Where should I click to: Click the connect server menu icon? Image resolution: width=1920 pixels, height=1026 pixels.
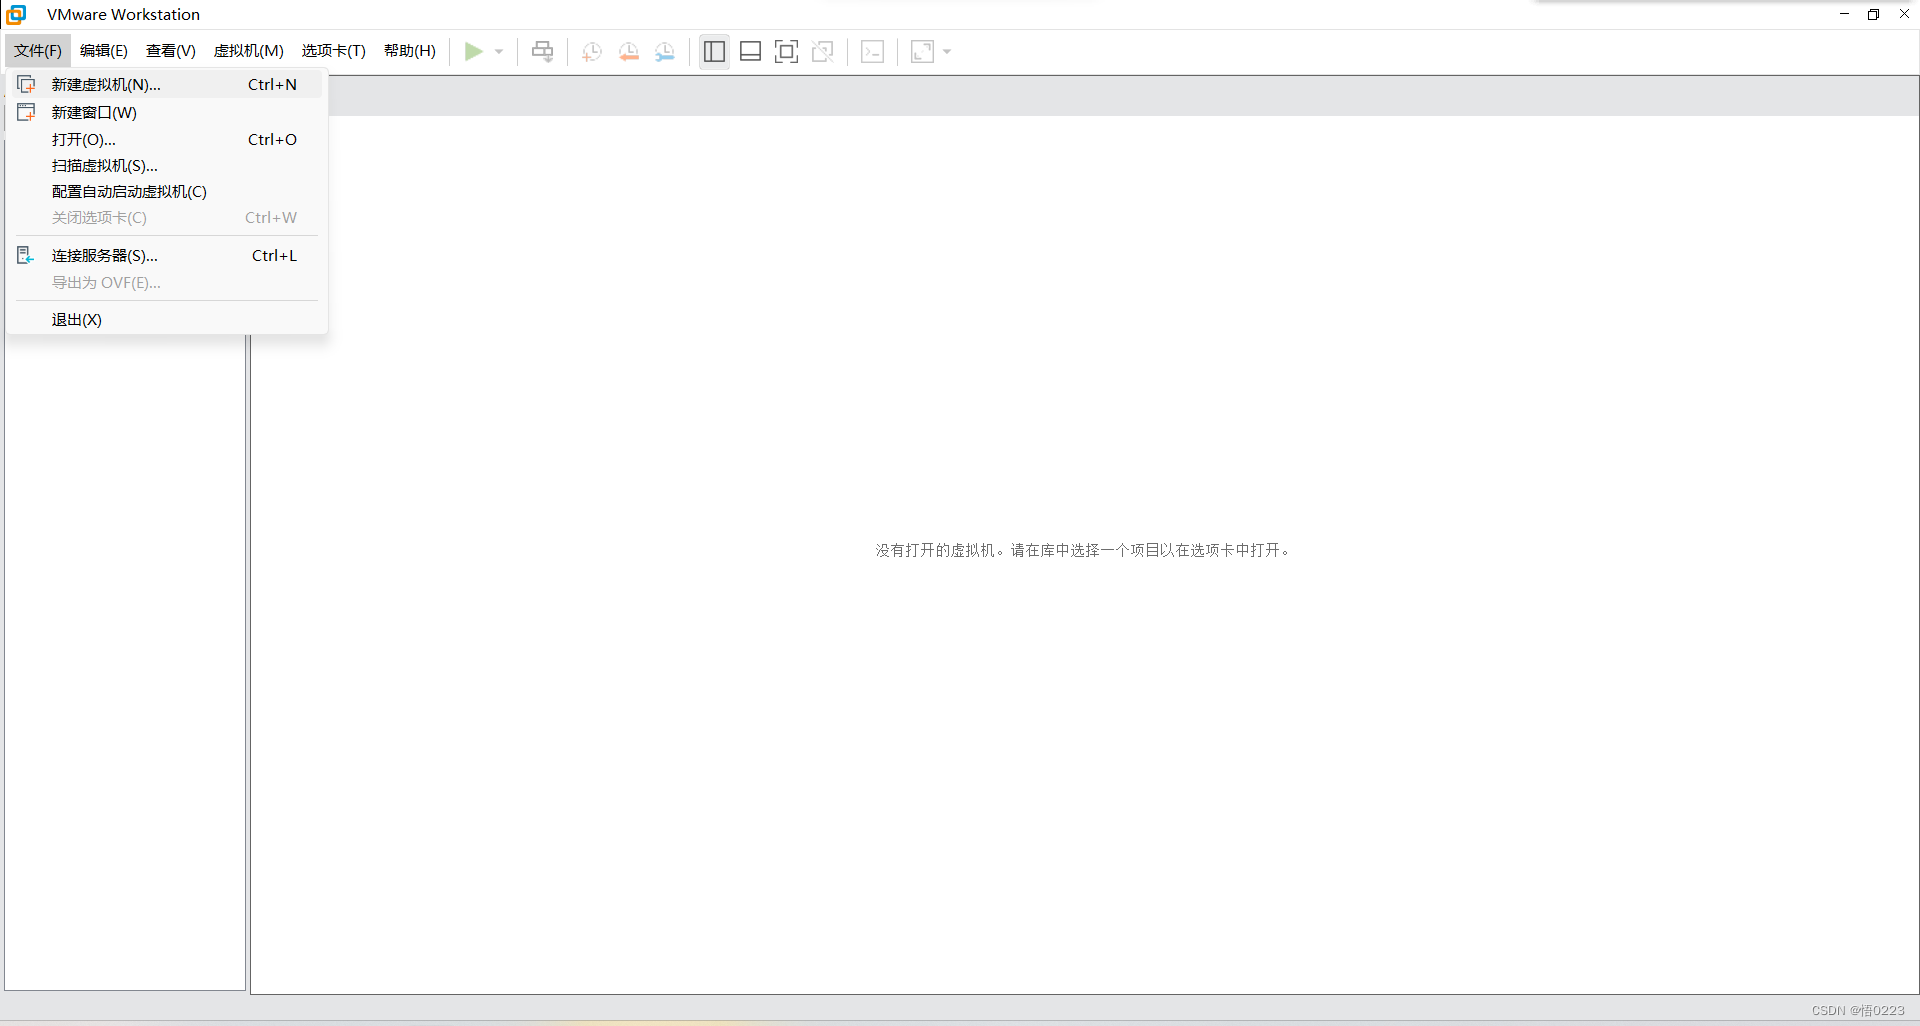(x=26, y=255)
